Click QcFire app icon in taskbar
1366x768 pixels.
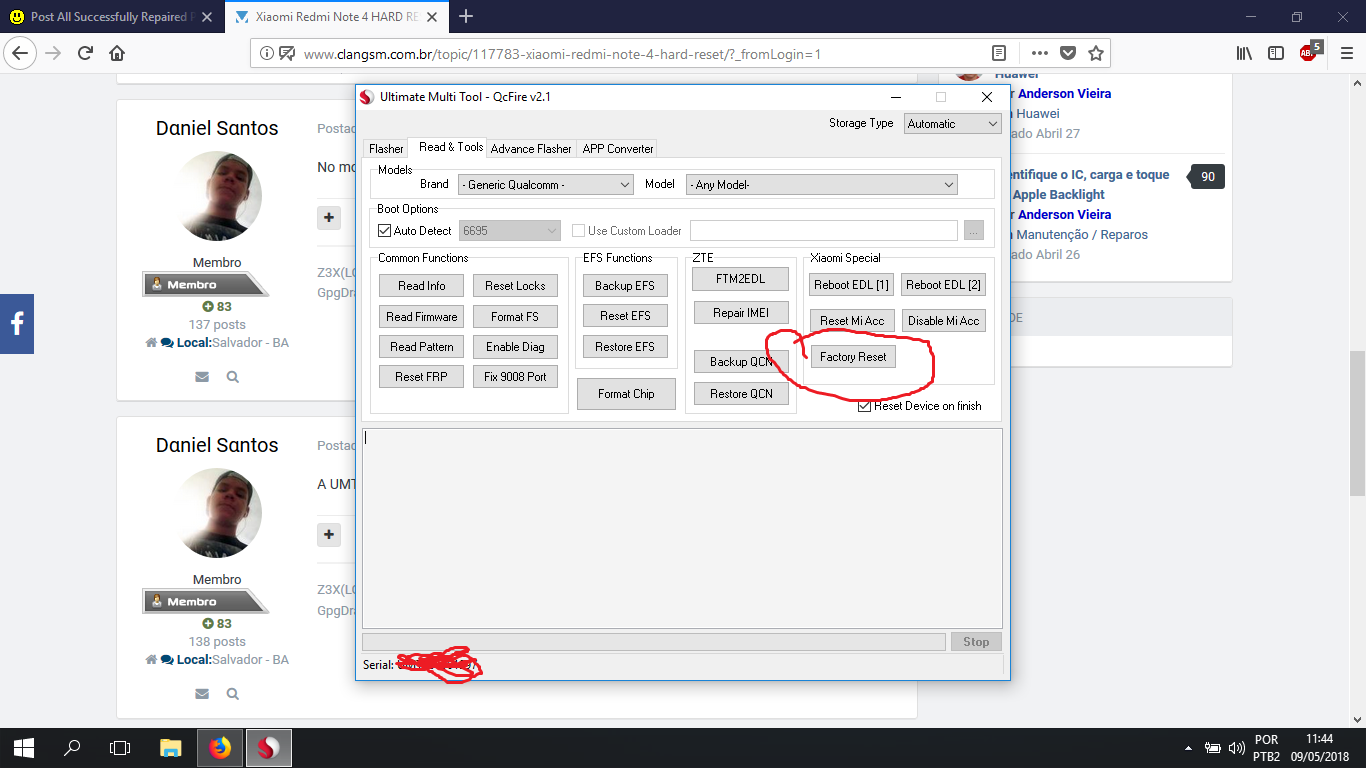click(x=268, y=747)
